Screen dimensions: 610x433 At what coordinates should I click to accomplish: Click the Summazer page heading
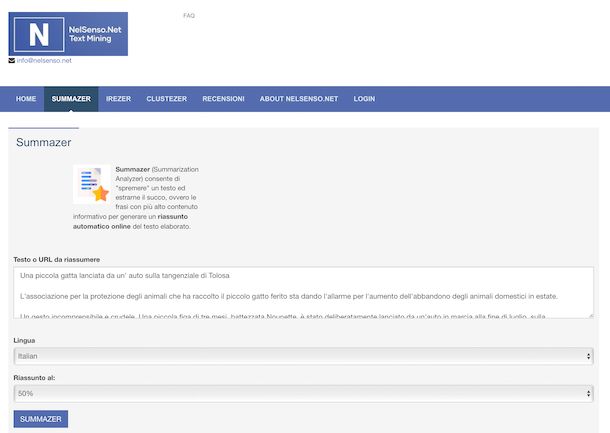[x=44, y=142]
